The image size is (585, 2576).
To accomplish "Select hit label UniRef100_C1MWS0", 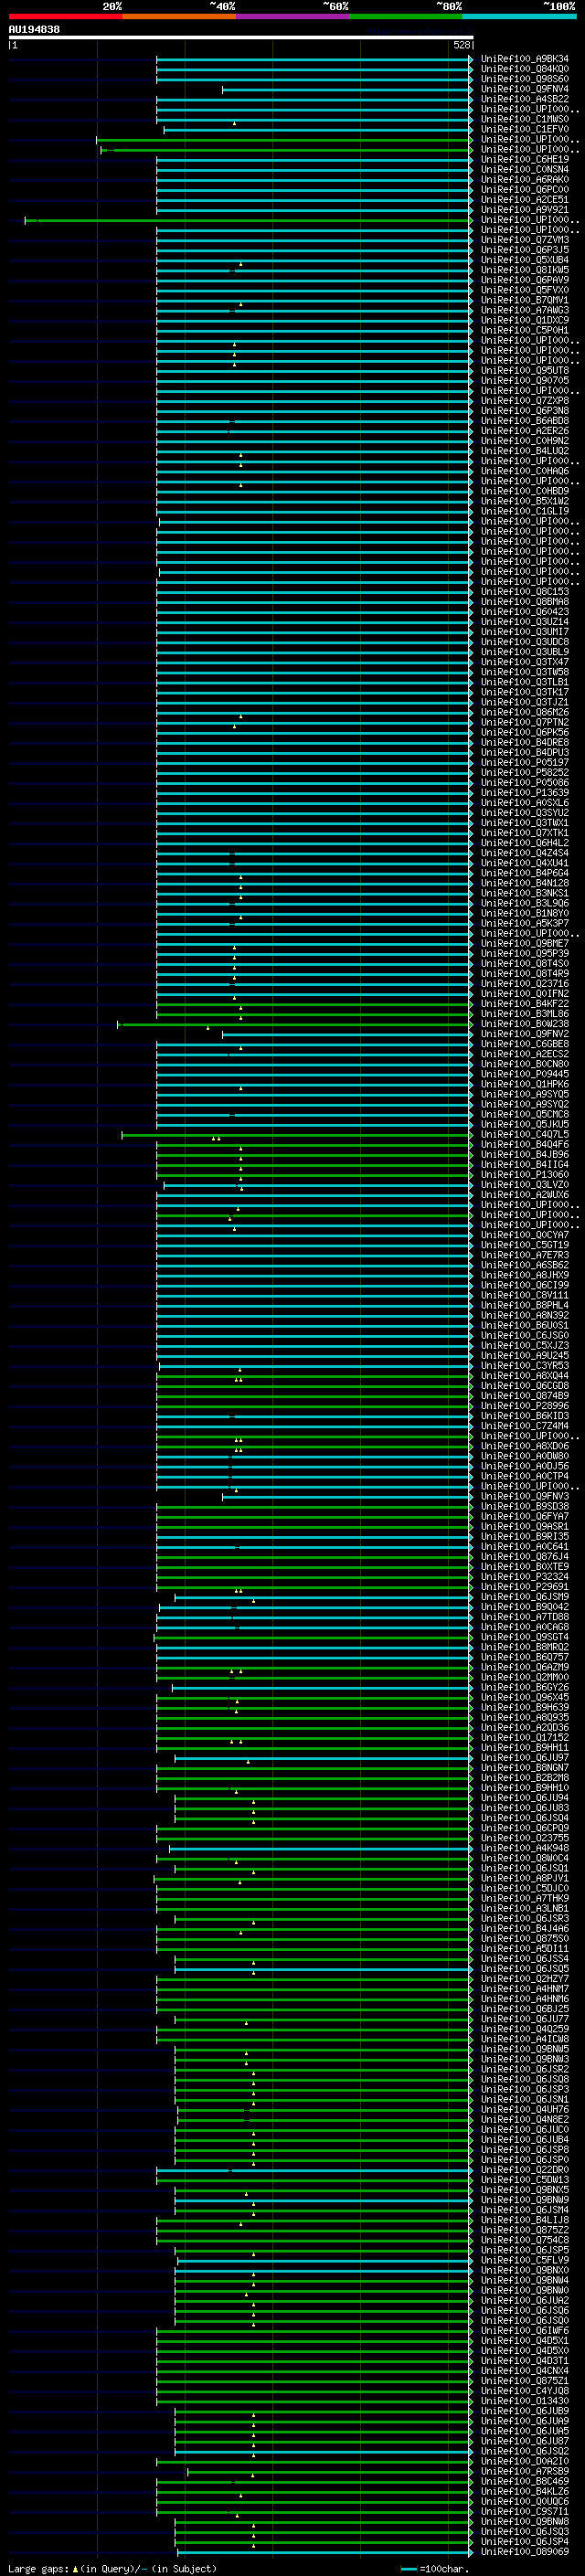I will click(x=524, y=119).
